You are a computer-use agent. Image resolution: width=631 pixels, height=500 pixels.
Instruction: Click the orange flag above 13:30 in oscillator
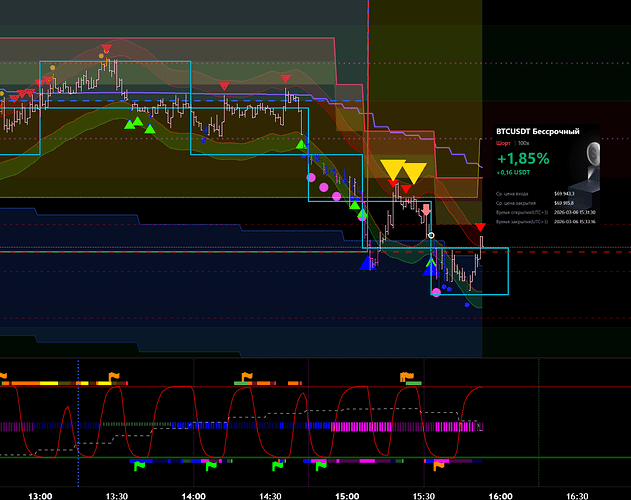pos(111,378)
